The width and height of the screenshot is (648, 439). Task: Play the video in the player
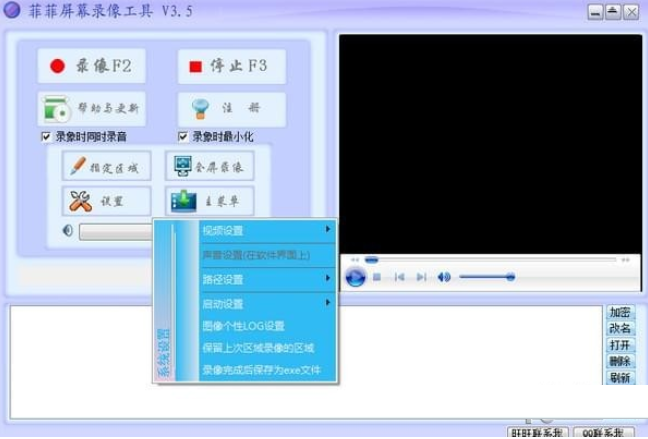point(355,277)
